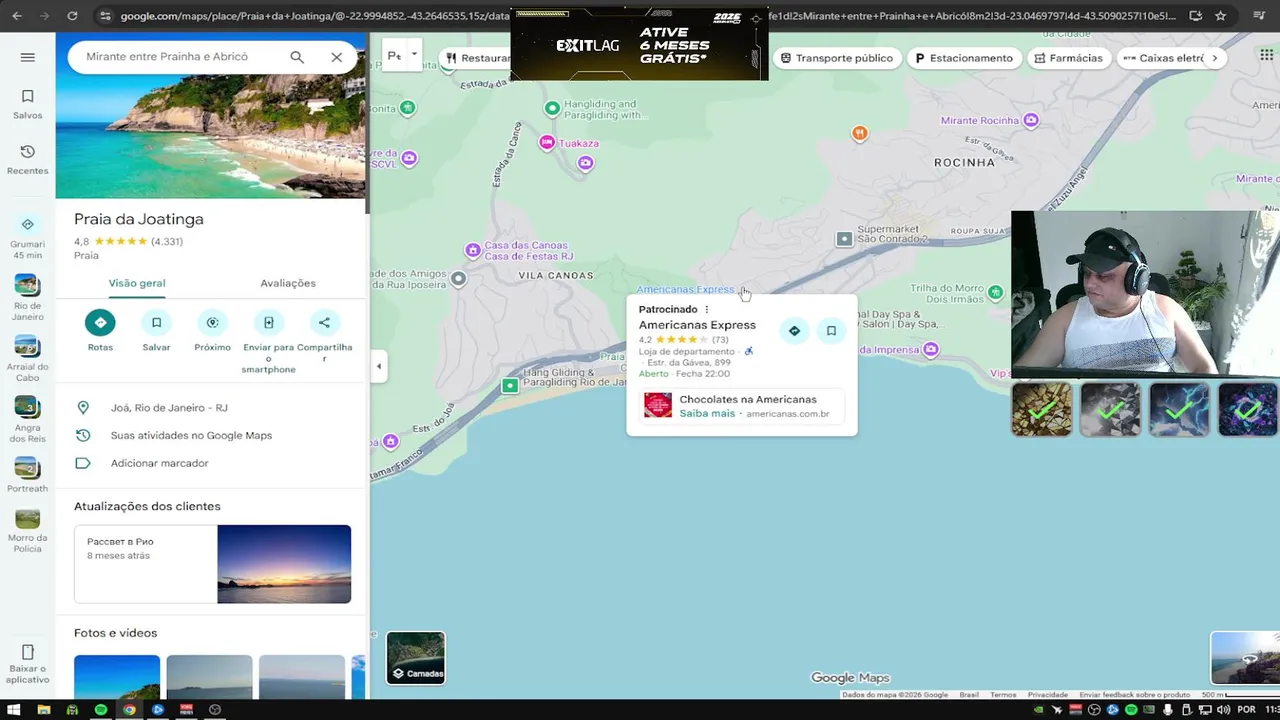This screenshot has width=1280, height=720.
Task: Select Farmácias filter chip
Action: pos(1068,58)
